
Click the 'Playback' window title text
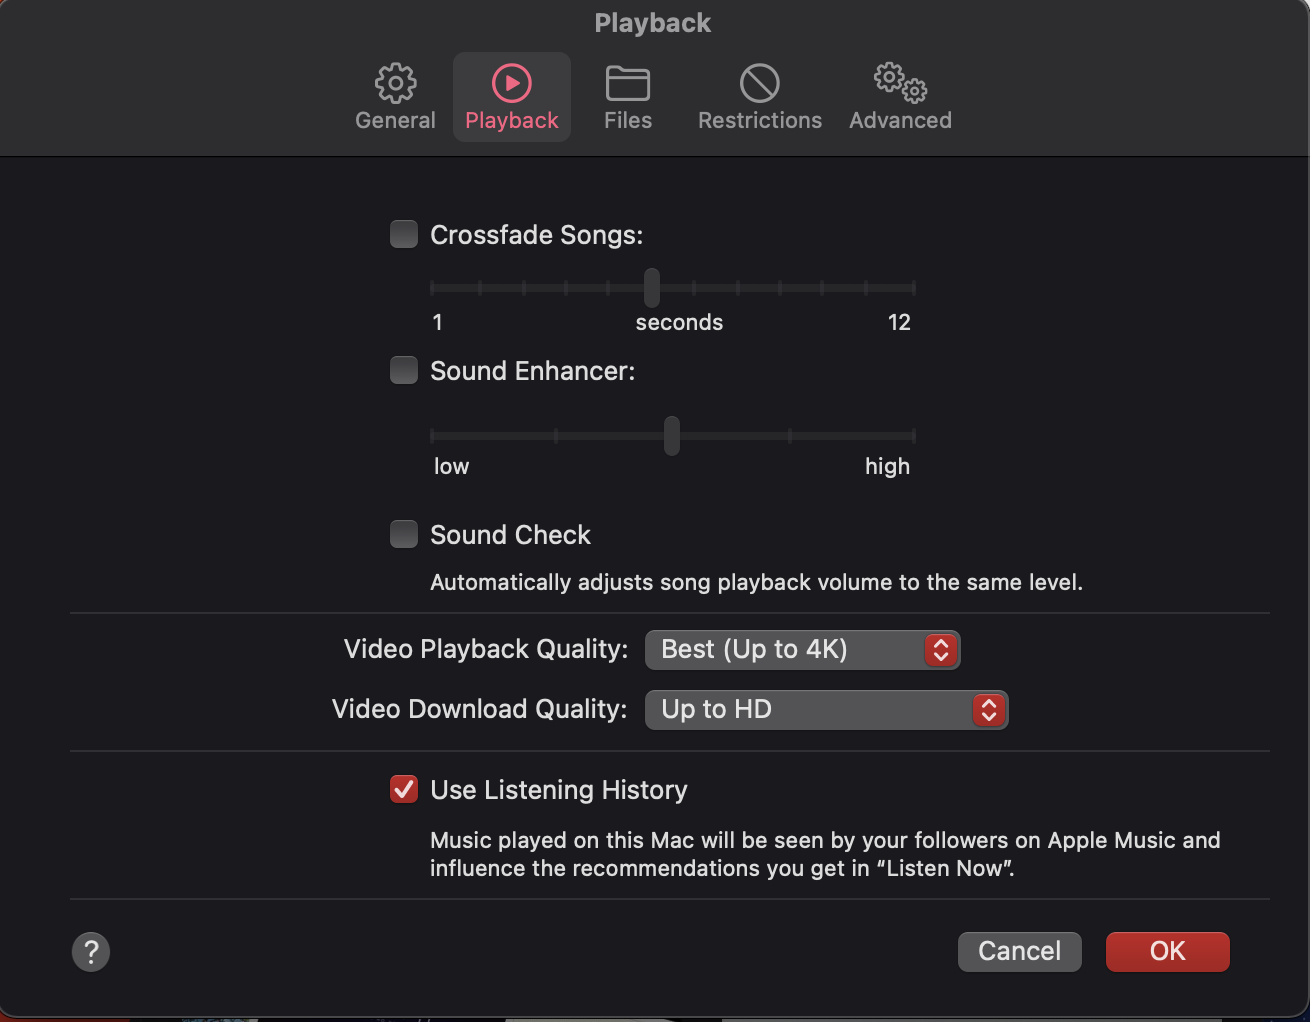click(653, 23)
